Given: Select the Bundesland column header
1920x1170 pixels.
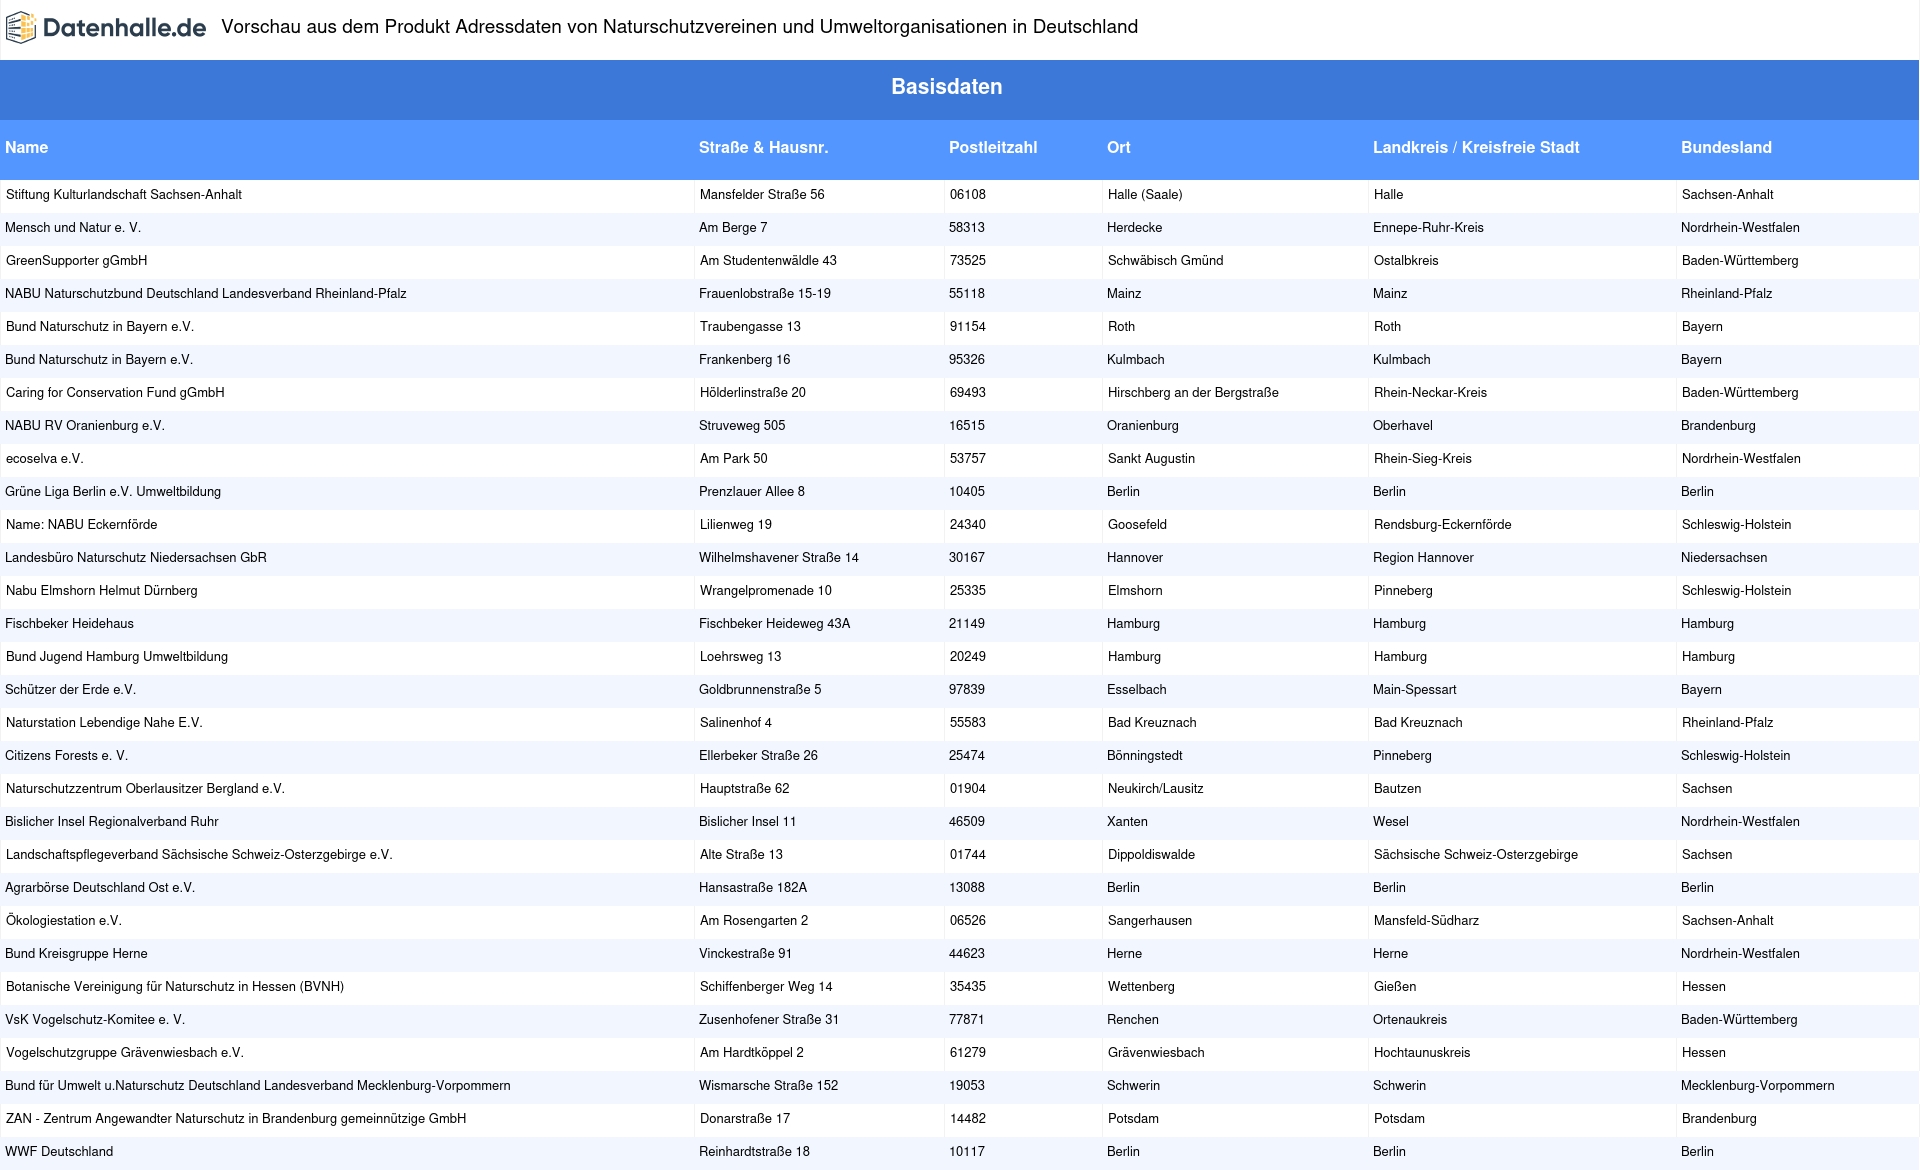Looking at the screenshot, I should [1726, 148].
